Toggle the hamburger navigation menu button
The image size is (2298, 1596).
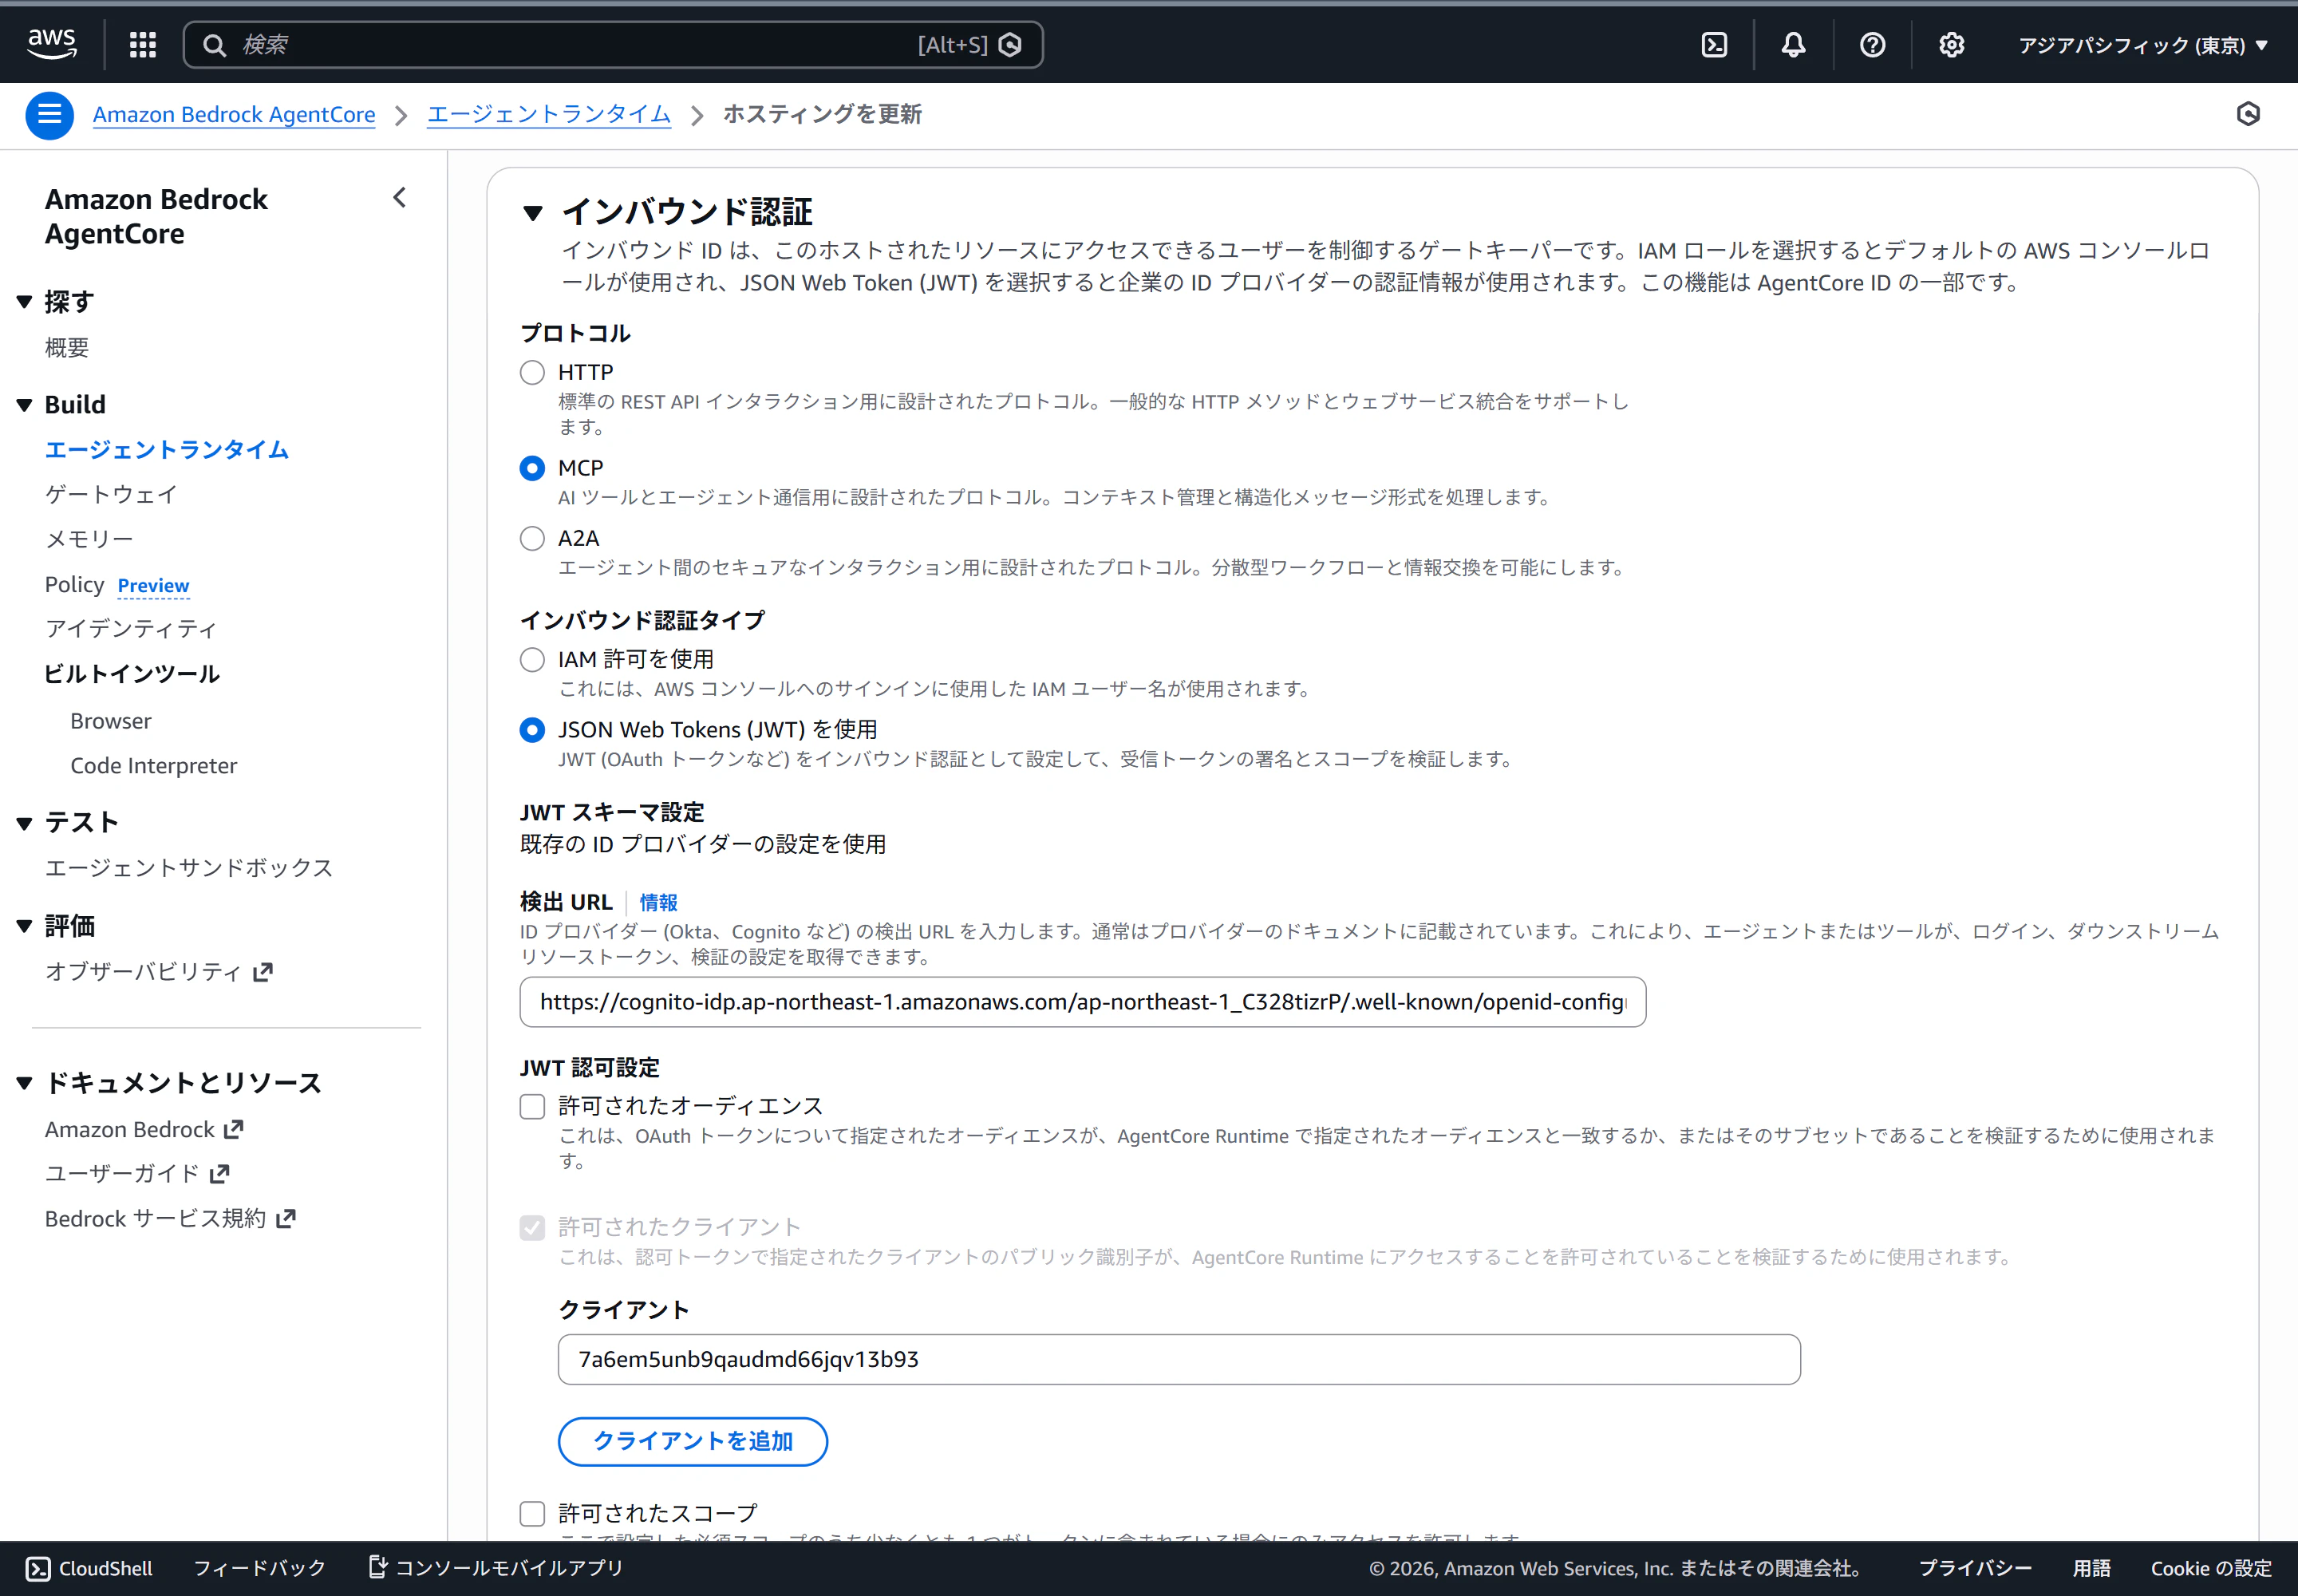coord(49,115)
